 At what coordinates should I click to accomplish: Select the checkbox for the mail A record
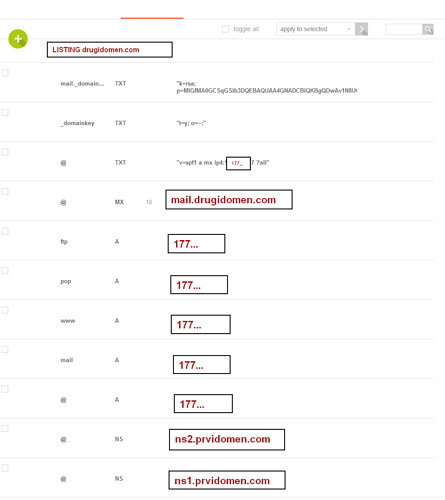click(x=5, y=350)
